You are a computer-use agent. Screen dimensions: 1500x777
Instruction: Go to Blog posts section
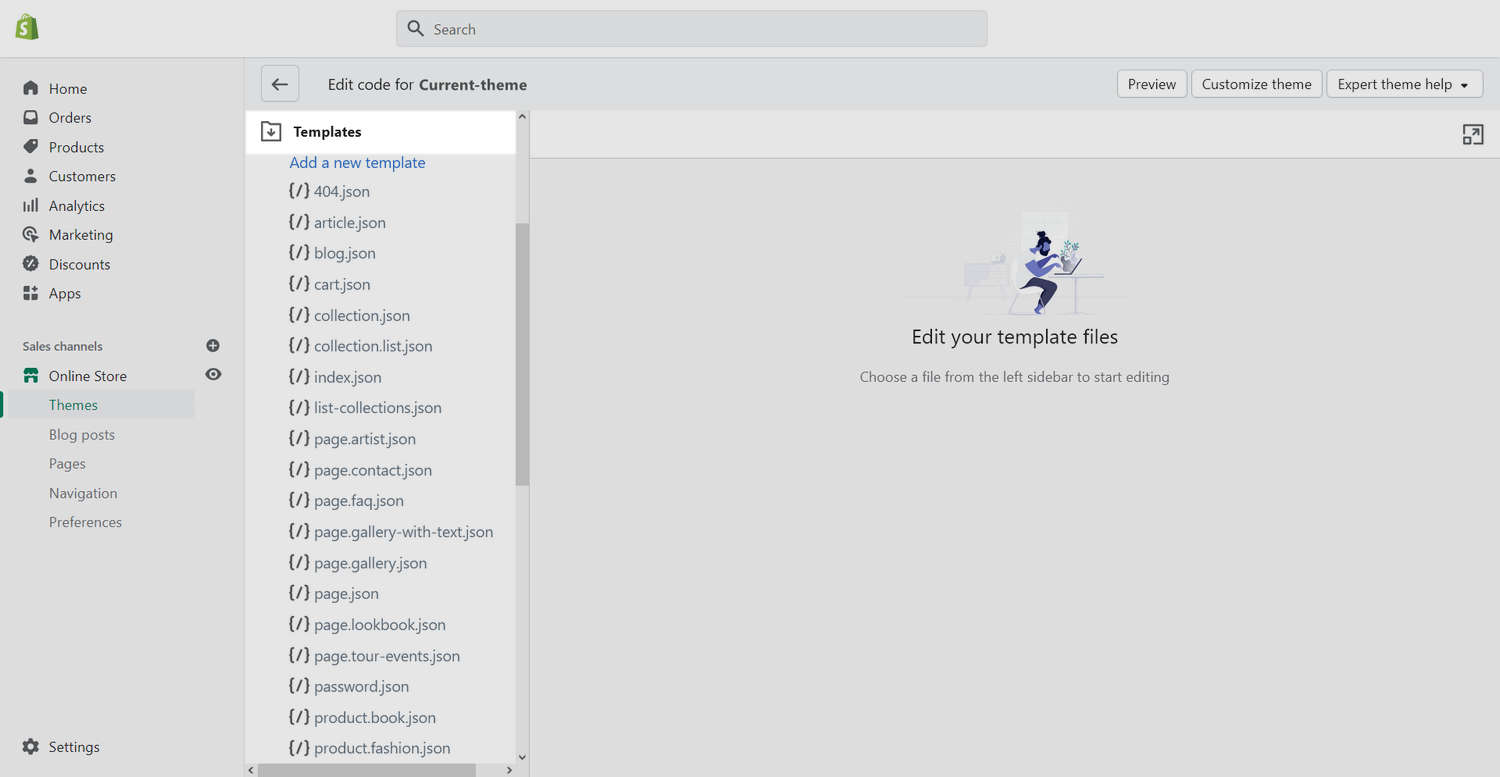[82, 435]
